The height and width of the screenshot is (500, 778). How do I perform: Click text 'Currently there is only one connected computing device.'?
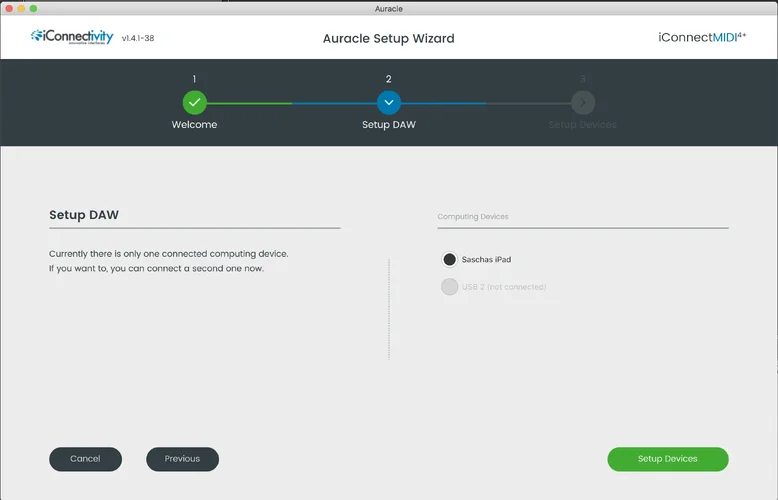tap(169, 253)
